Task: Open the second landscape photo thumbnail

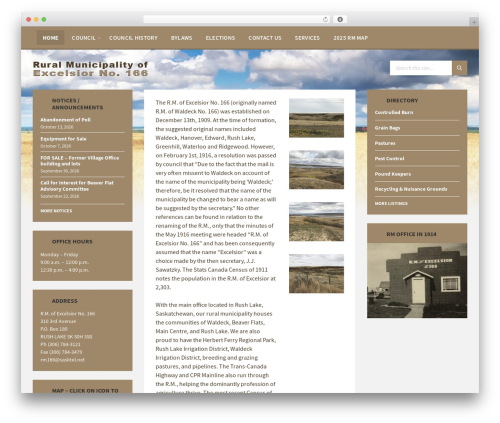Action: 316,170
